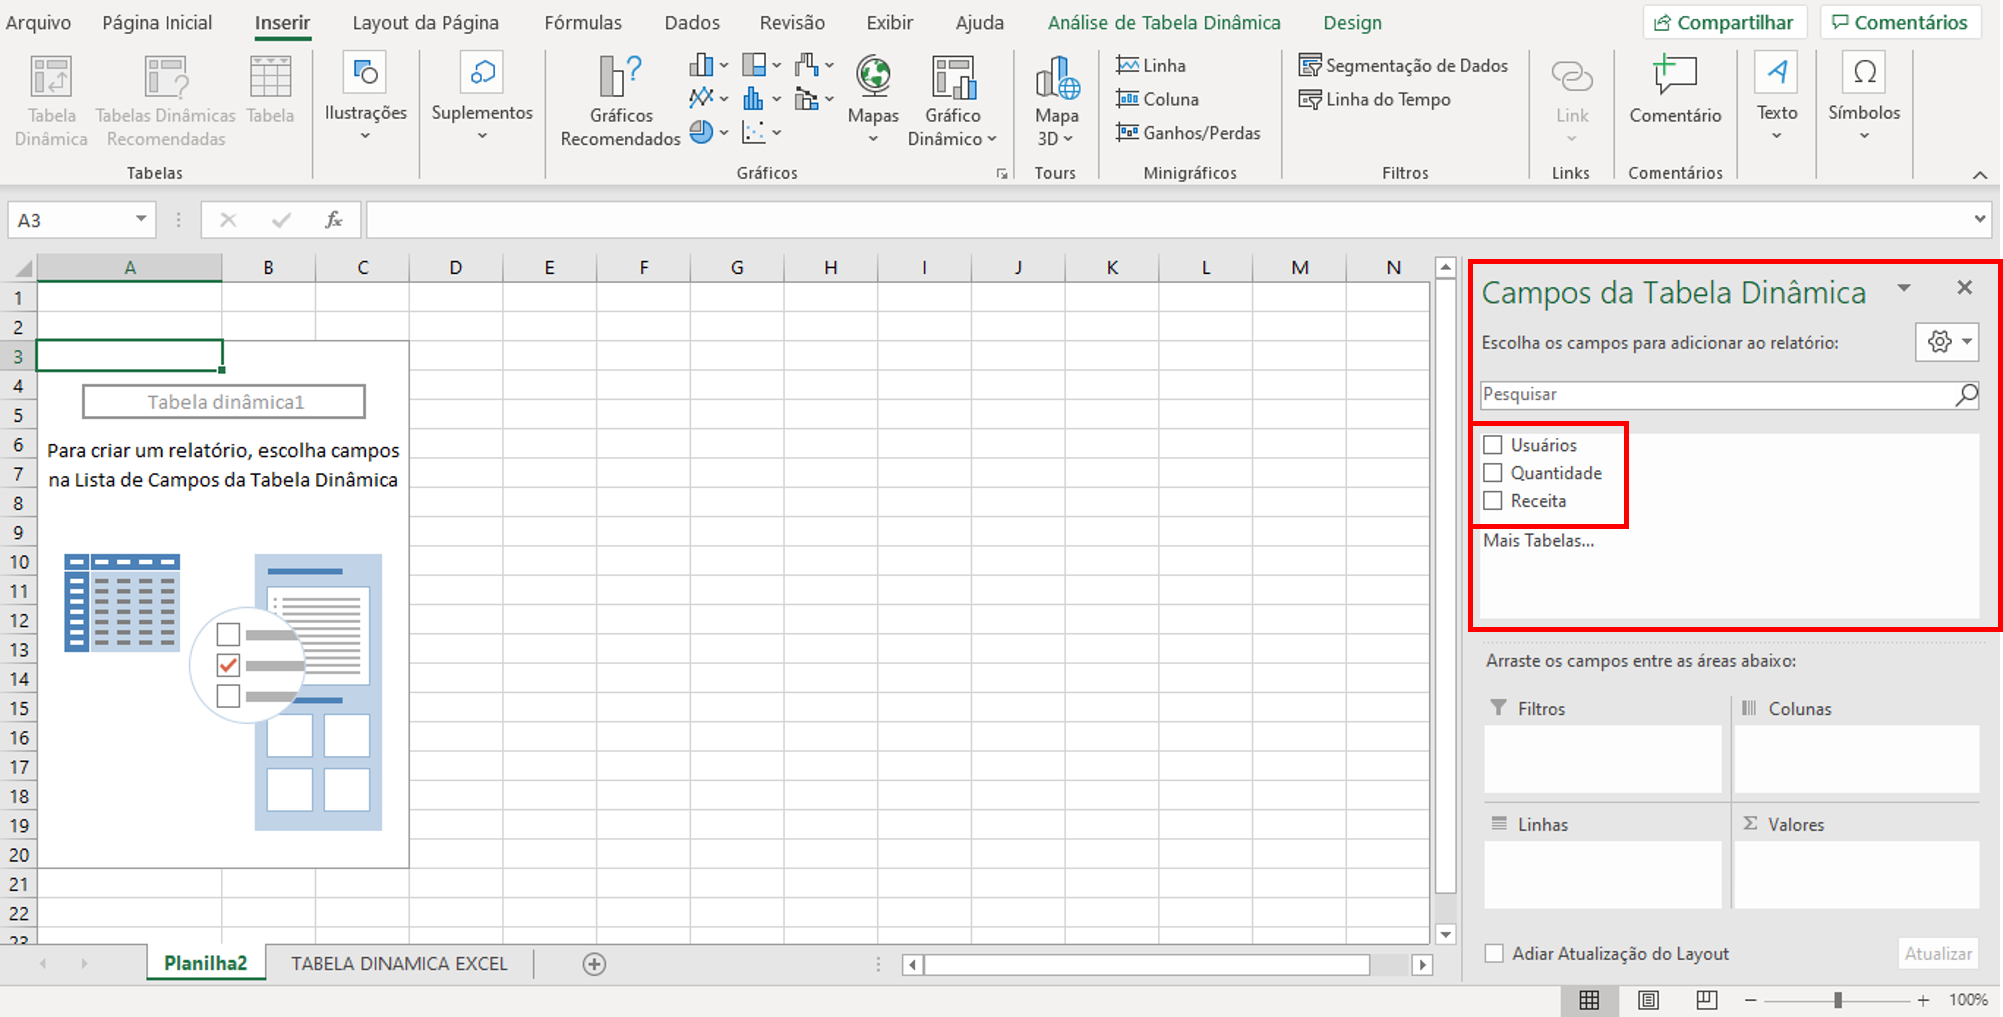
Task: Open scatter chart type dropdown
Action: coord(776,132)
